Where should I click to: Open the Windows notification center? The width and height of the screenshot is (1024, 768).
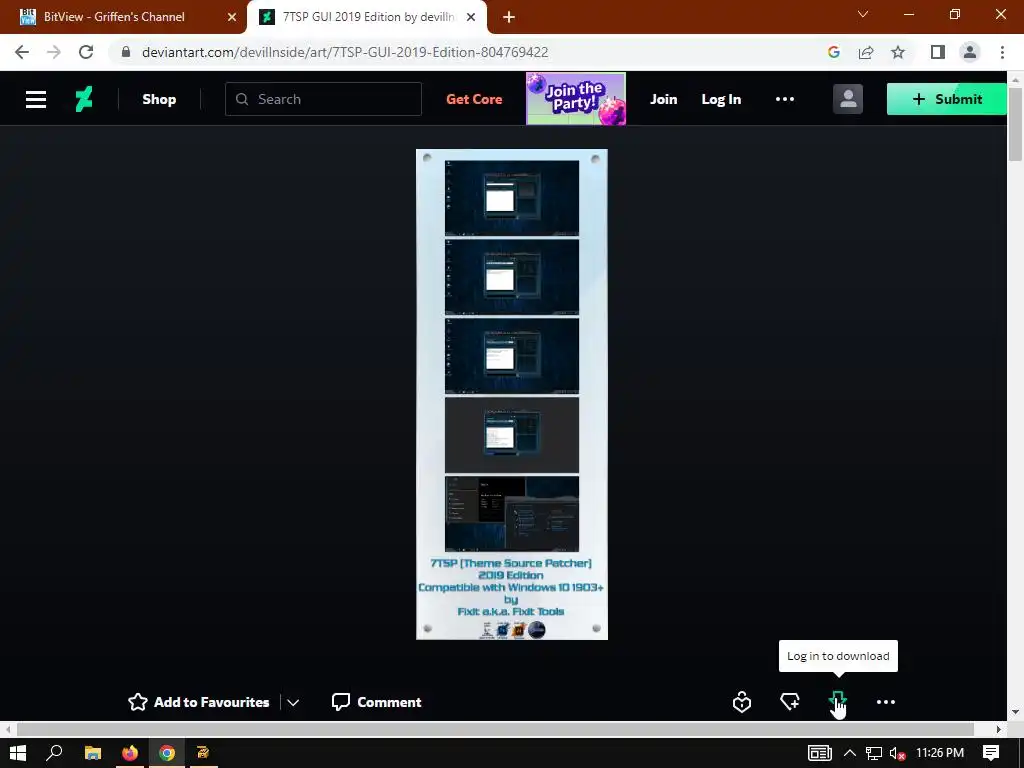point(991,753)
